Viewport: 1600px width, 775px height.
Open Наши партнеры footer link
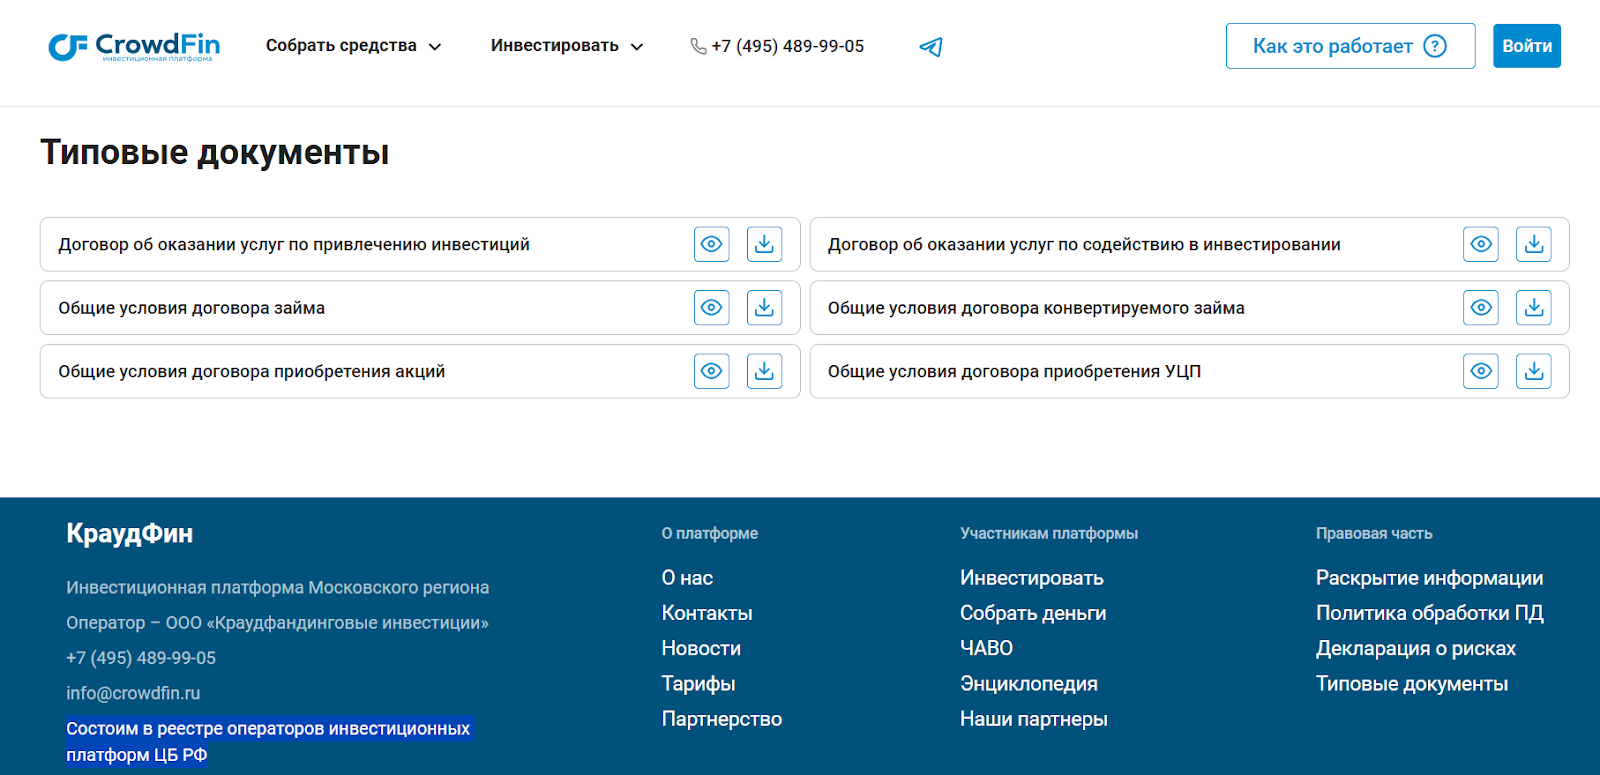point(1034,719)
